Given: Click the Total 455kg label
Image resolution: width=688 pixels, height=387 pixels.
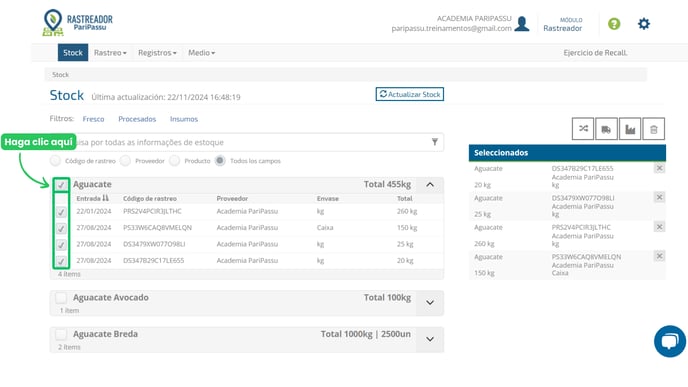Looking at the screenshot, I should [387, 184].
